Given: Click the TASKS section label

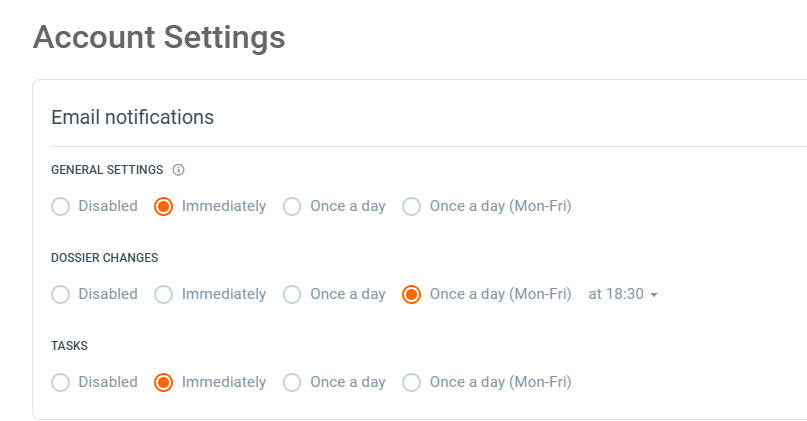Looking at the screenshot, I should tap(70, 346).
